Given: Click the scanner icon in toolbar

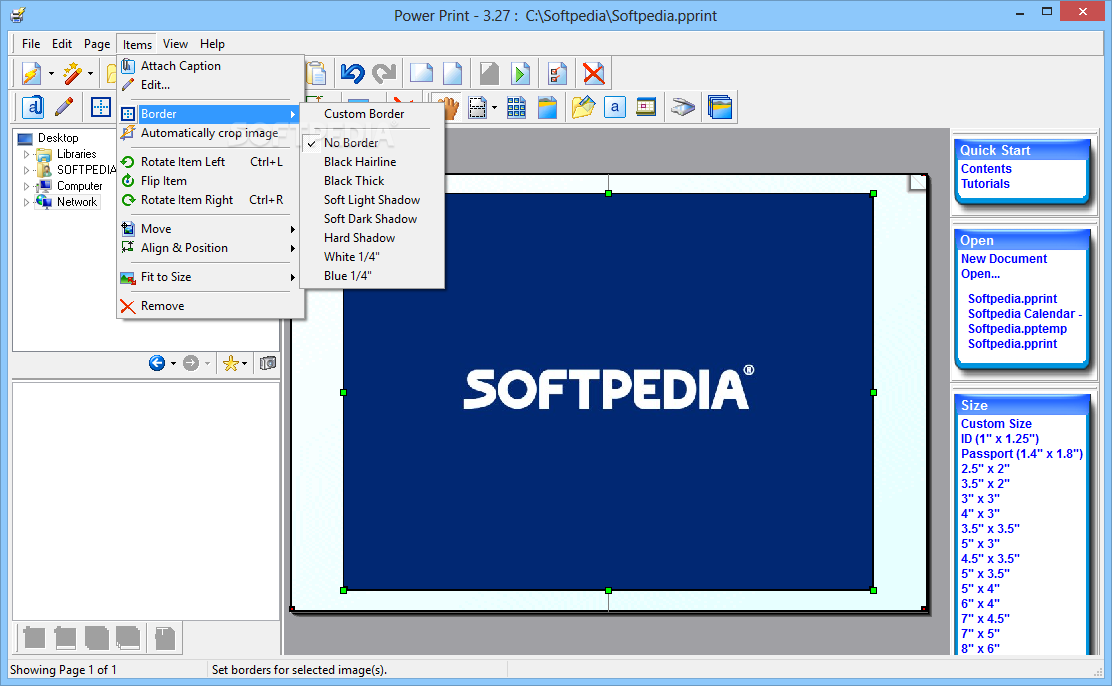Looking at the screenshot, I should [683, 108].
